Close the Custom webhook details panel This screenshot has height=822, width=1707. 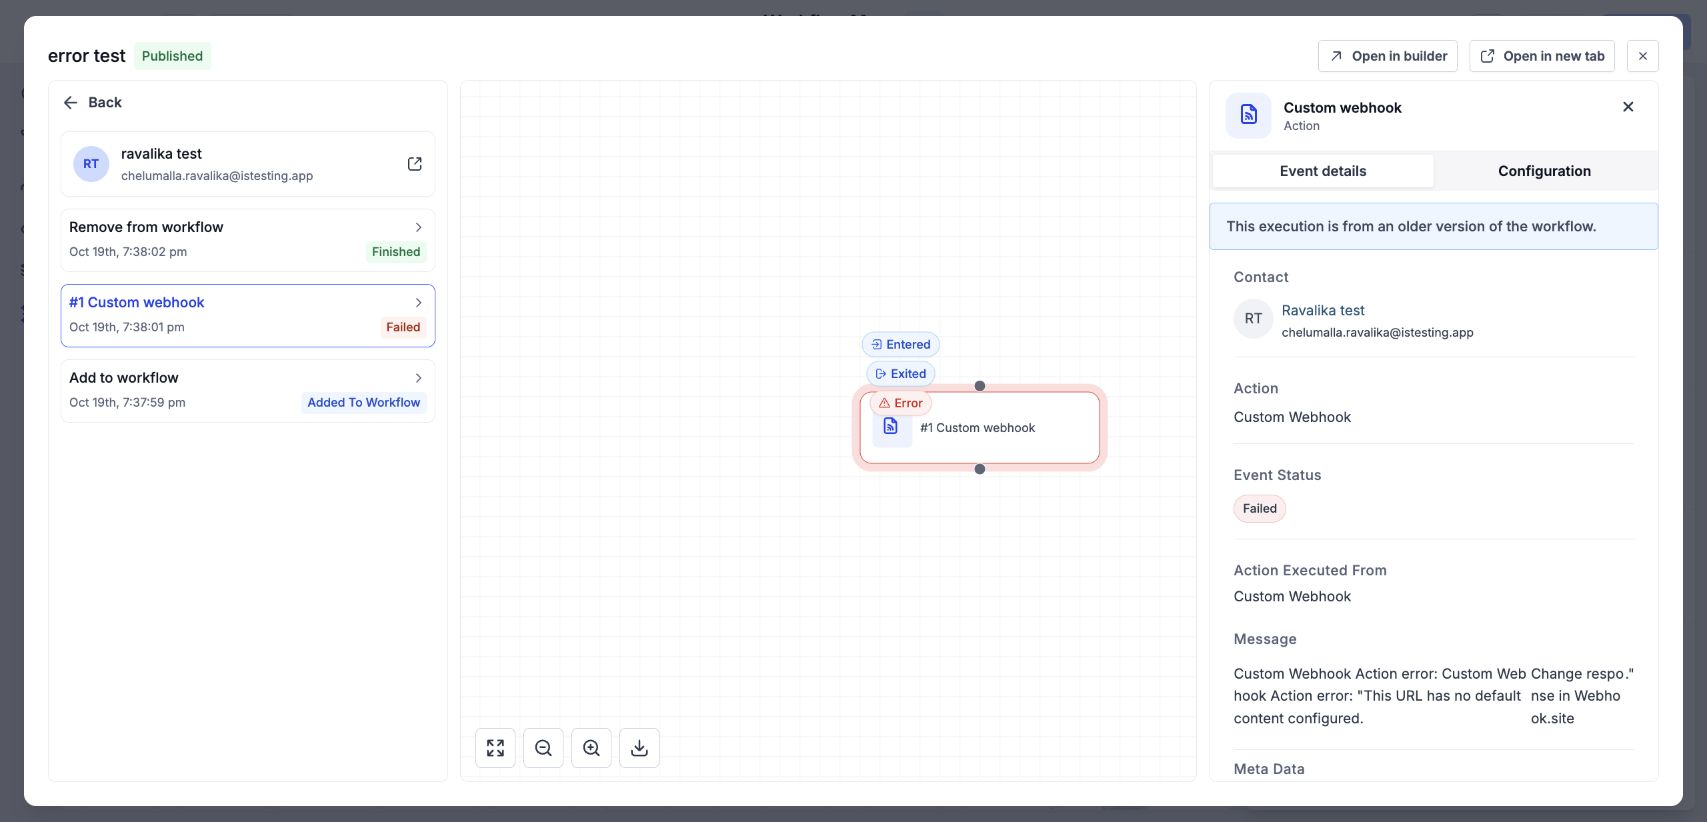pos(1628,107)
